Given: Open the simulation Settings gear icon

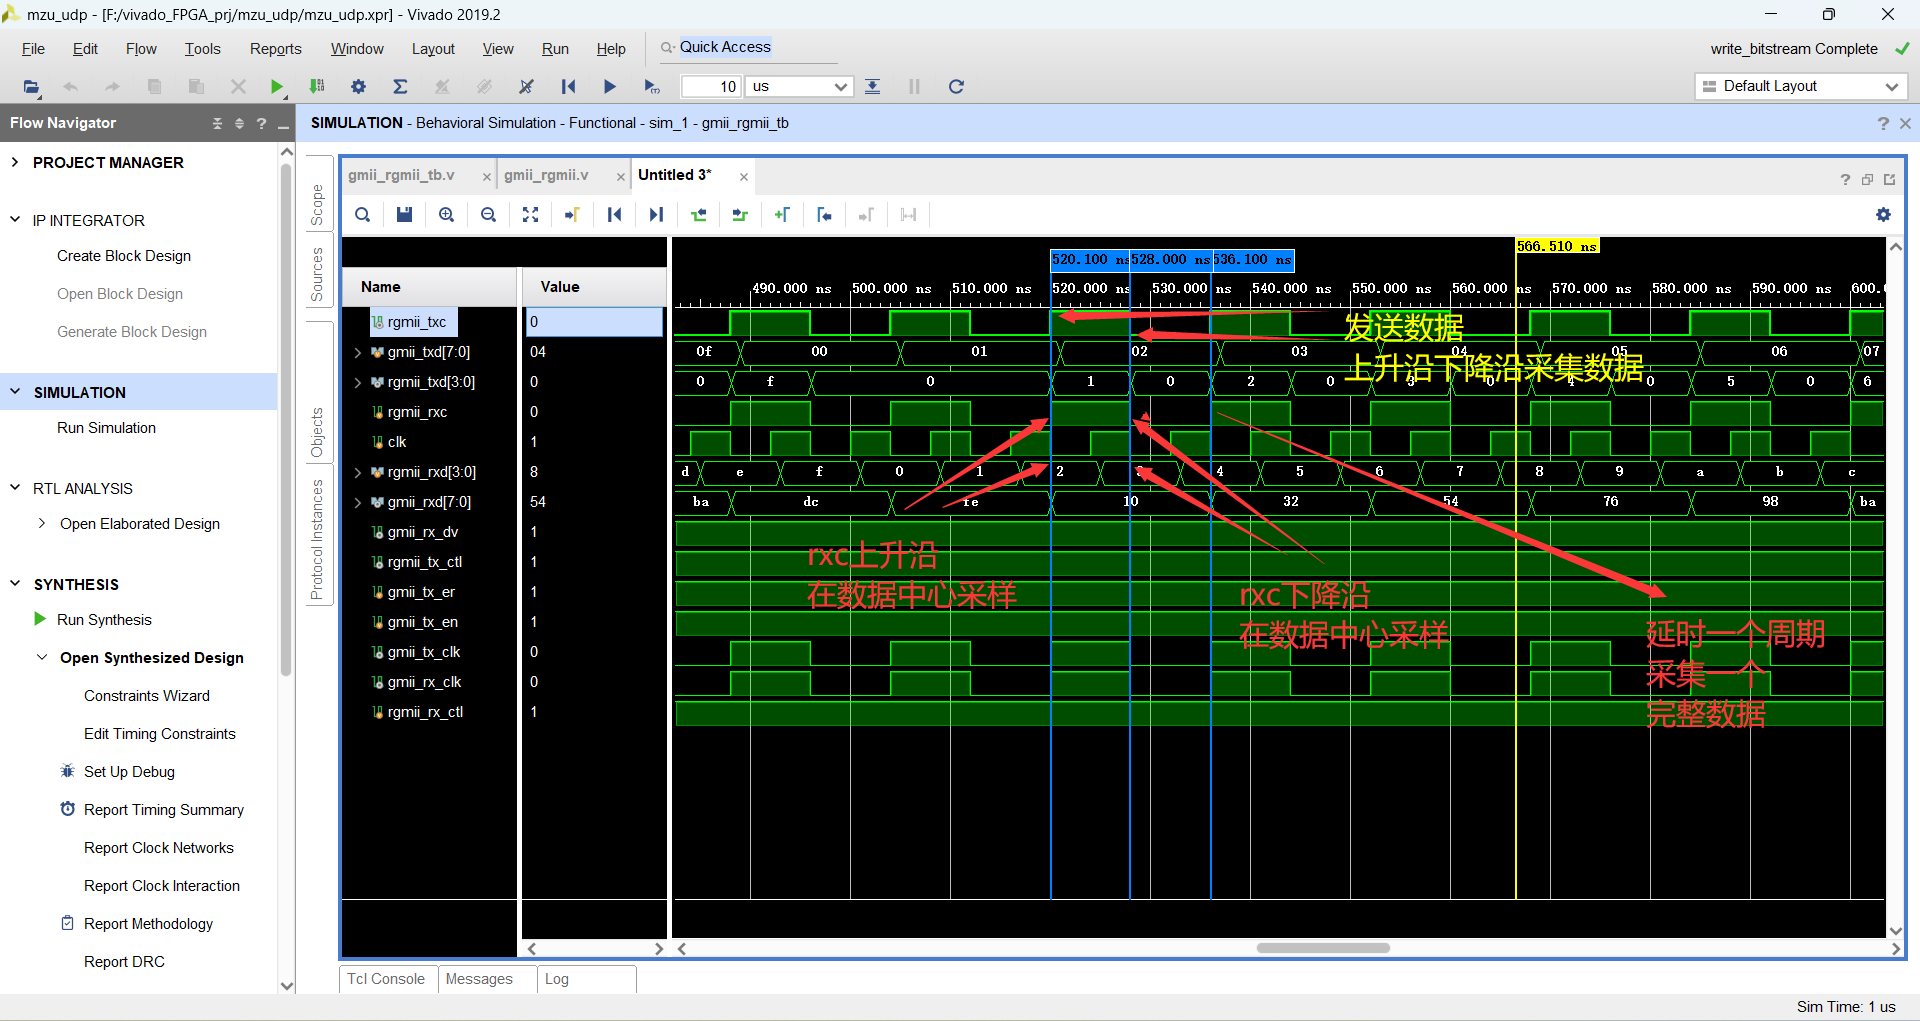Looking at the screenshot, I should (358, 87).
